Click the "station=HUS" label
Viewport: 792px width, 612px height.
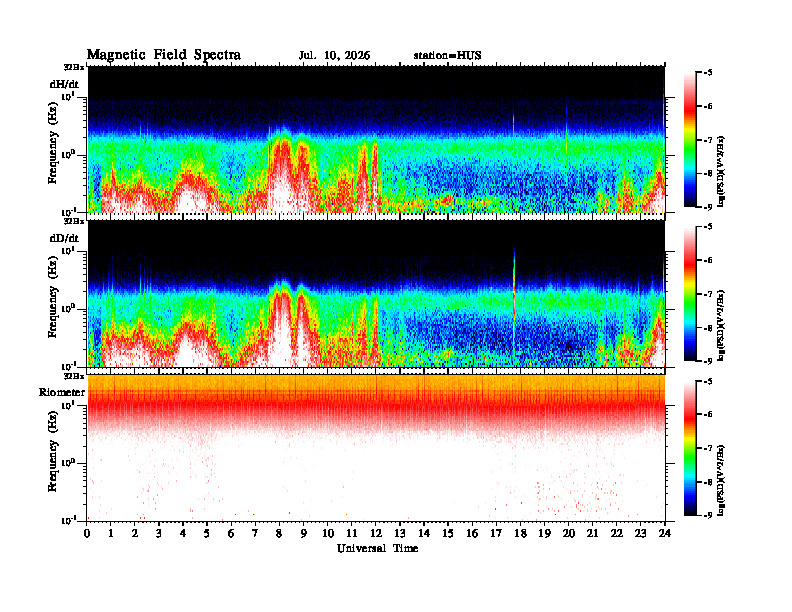tap(448, 56)
